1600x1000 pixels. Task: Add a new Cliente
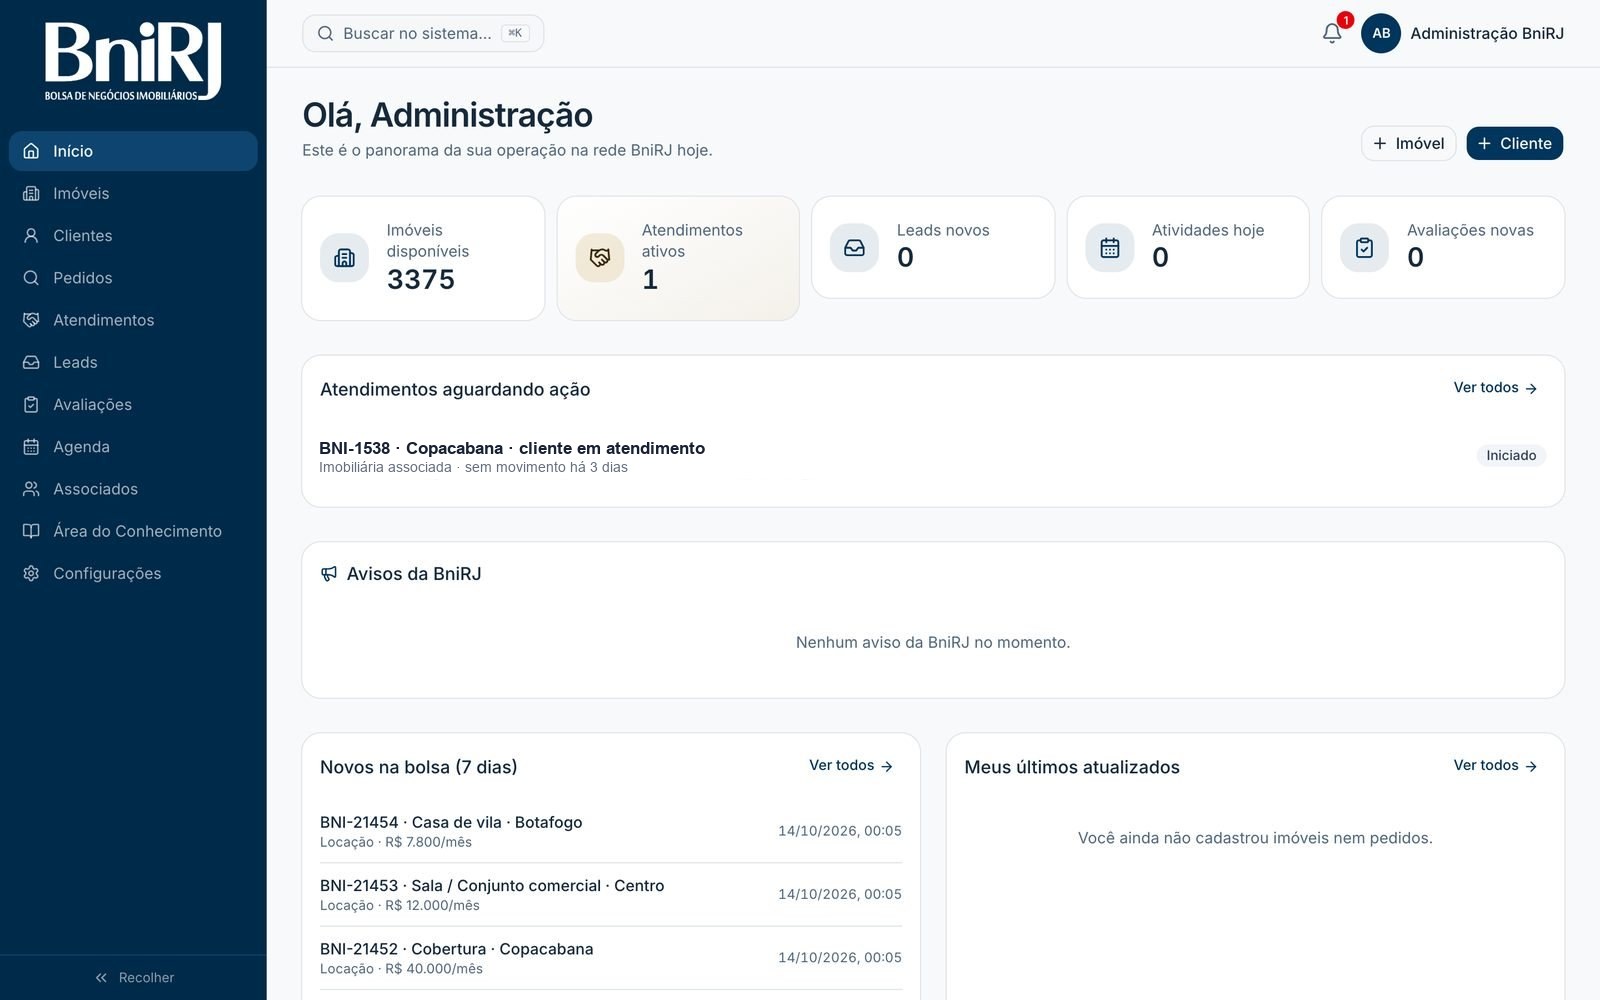[1514, 143]
